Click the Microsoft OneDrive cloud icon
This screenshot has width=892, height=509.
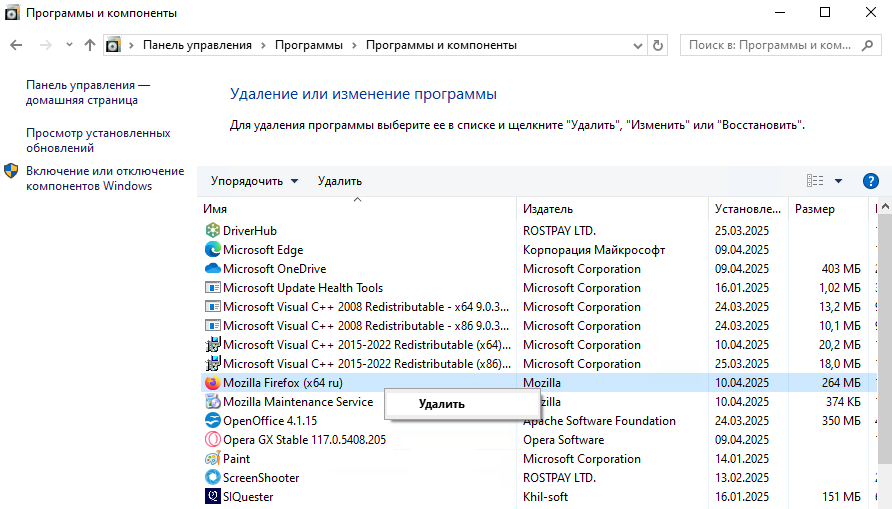(212, 268)
